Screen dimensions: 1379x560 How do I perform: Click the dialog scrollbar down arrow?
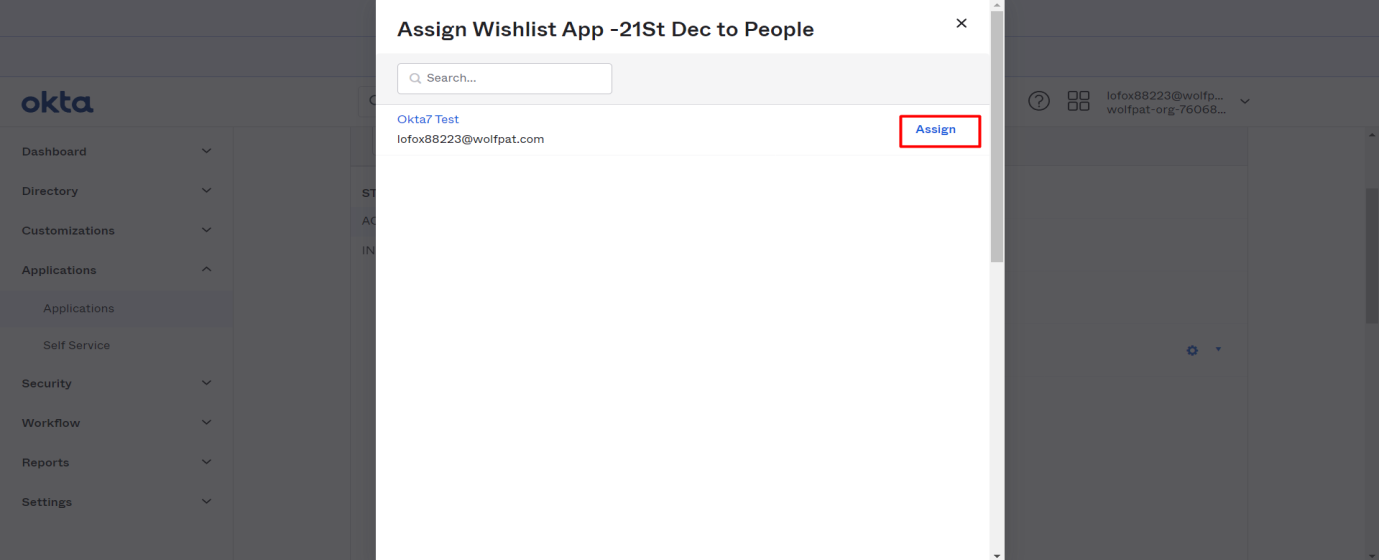997,554
